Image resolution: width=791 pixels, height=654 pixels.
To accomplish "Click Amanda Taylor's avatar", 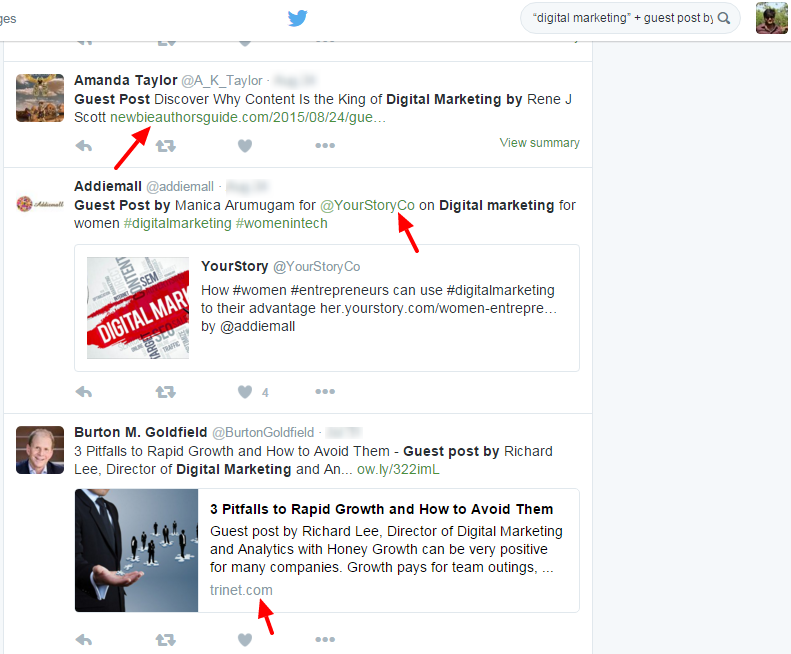I will [40, 98].
